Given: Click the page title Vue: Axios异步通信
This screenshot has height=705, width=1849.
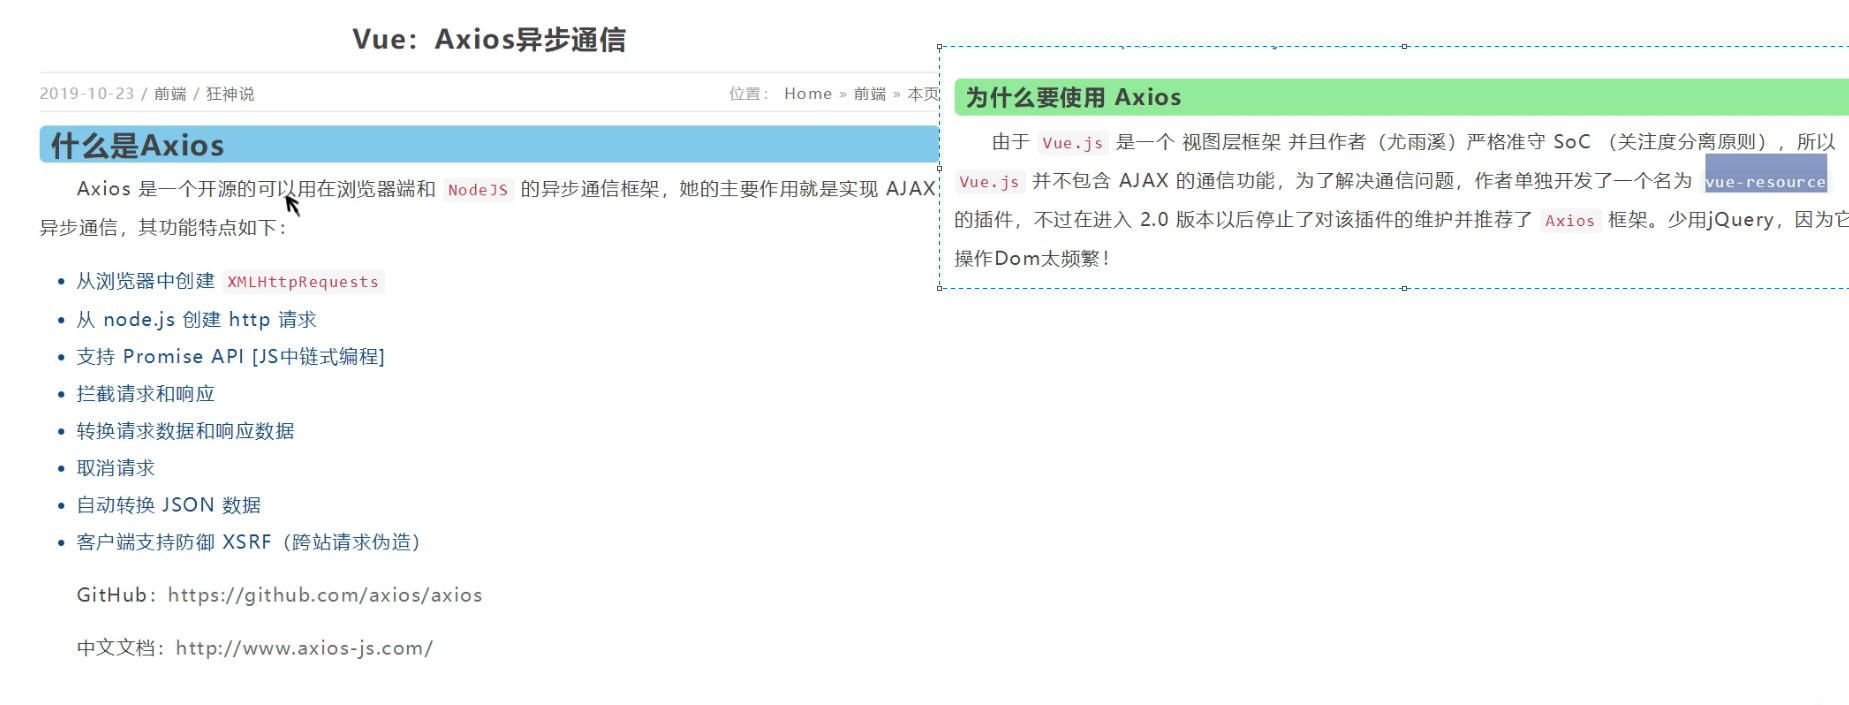Looking at the screenshot, I should point(489,40).
